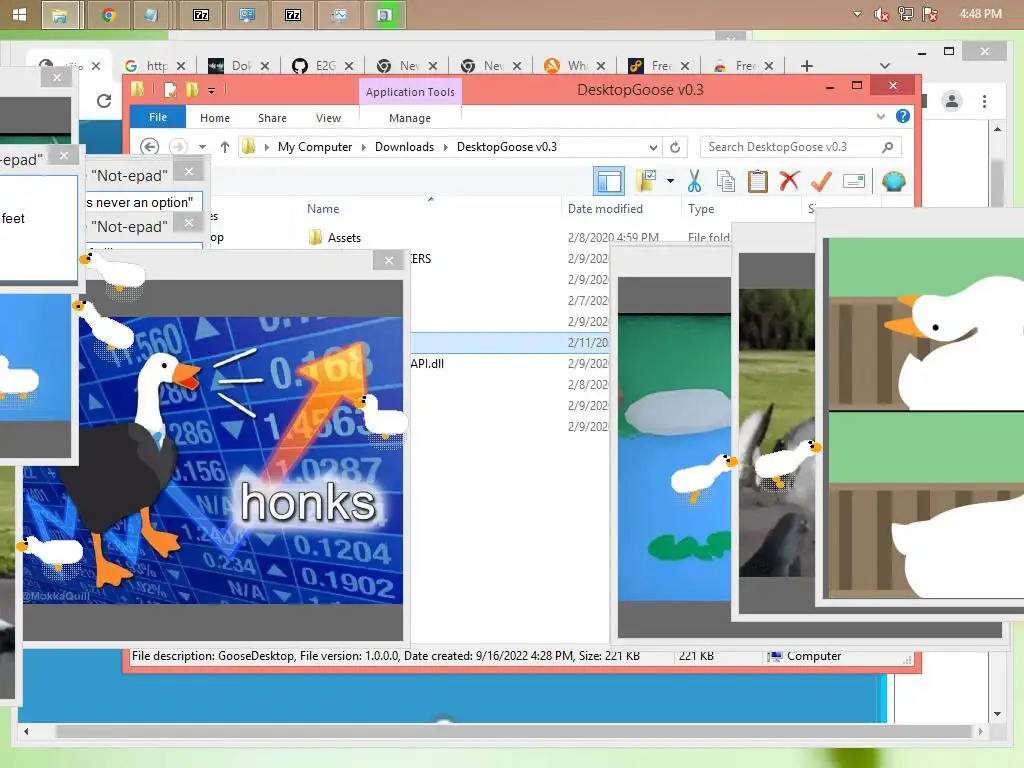Click My Computer in address breadcrumb
Image resolution: width=1024 pixels, height=768 pixels.
click(x=315, y=147)
